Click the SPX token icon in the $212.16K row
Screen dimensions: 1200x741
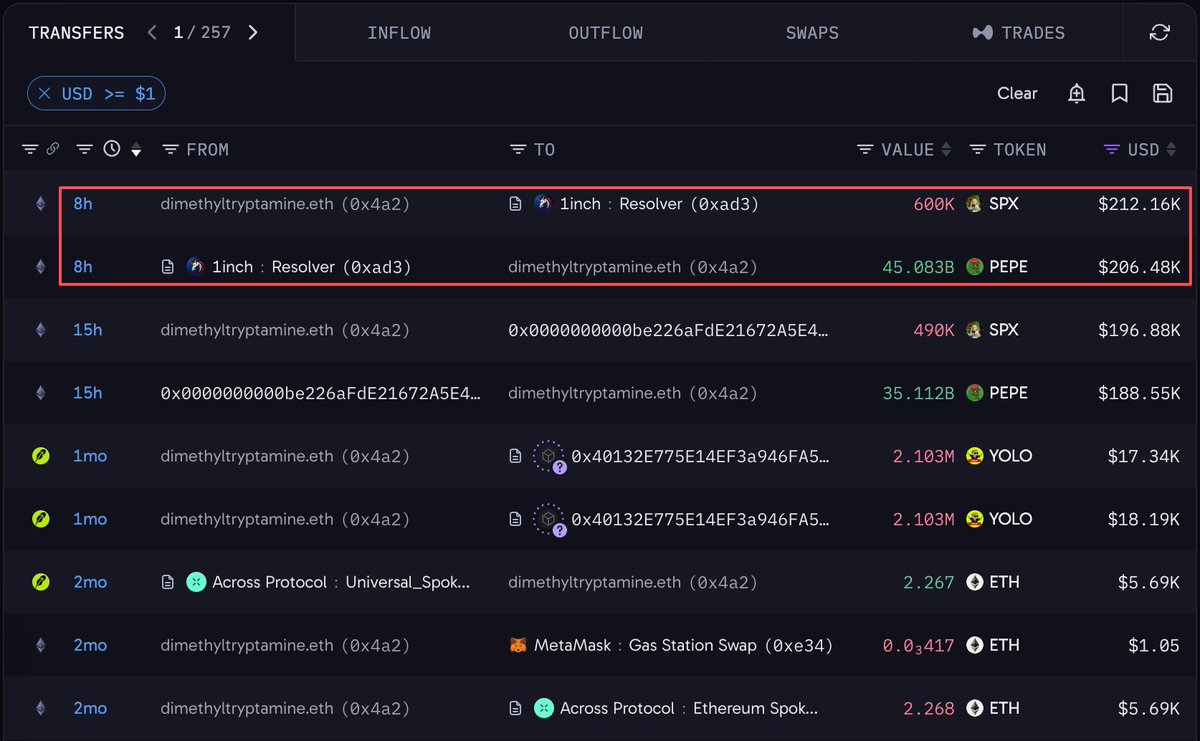(974, 204)
